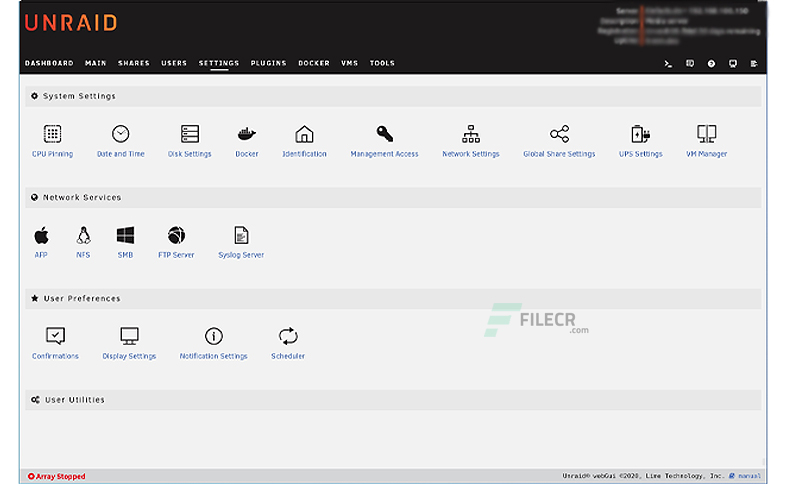The image size is (786, 484).
Task: Open the manual link in footer
Action: (x=749, y=476)
